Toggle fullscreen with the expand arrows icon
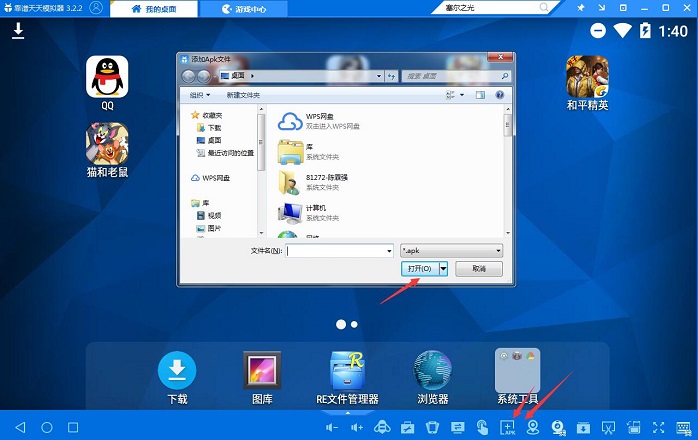 point(658,428)
